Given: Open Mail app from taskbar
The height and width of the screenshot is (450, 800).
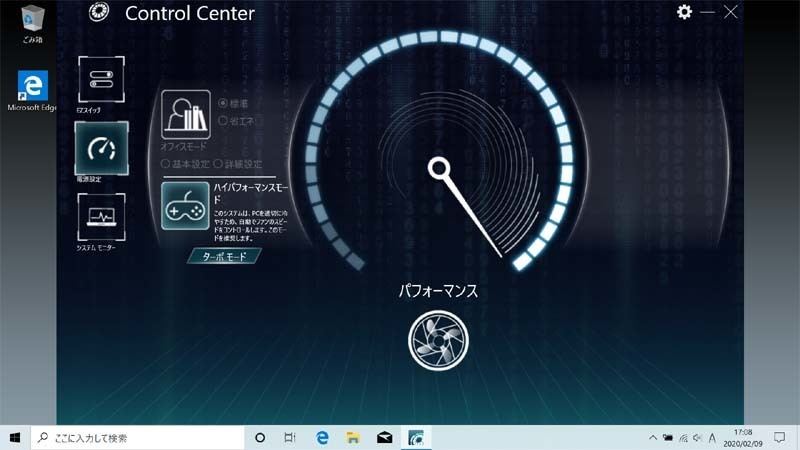Looking at the screenshot, I should pos(385,438).
